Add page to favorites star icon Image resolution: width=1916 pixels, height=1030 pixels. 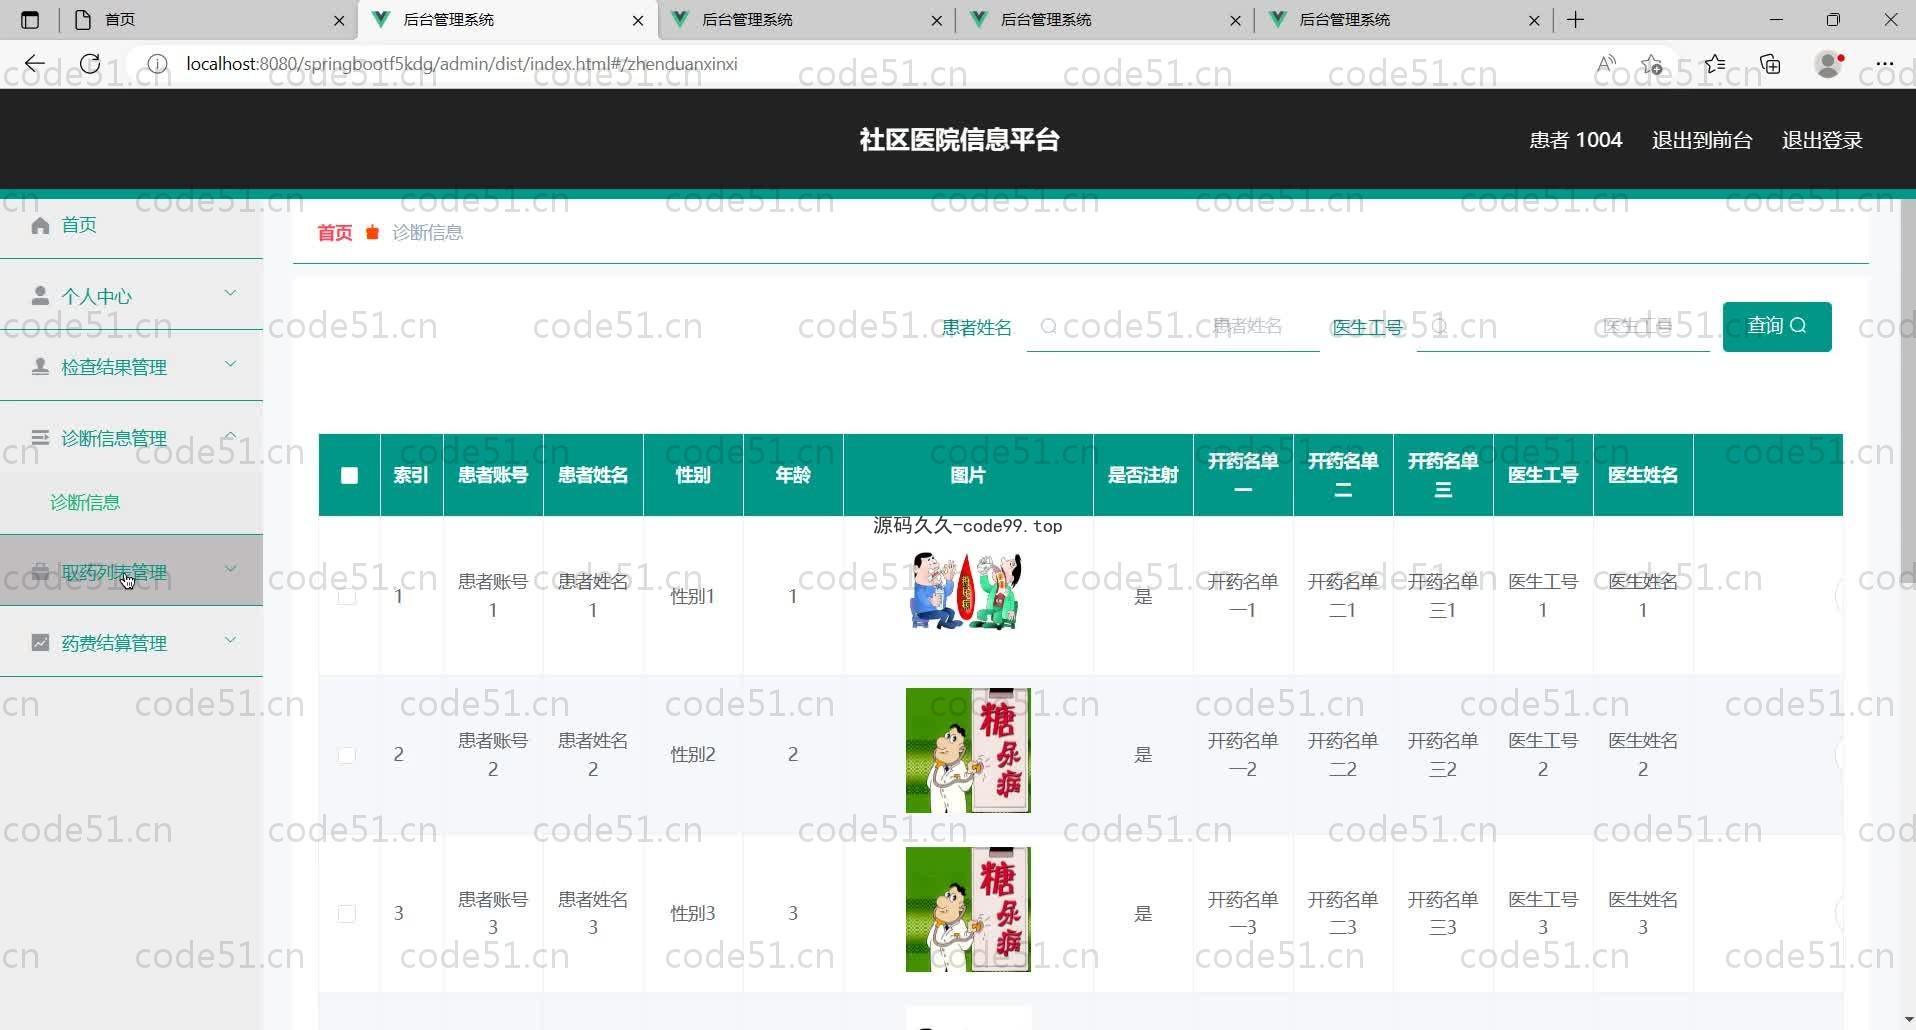(x=1652, y=64)
